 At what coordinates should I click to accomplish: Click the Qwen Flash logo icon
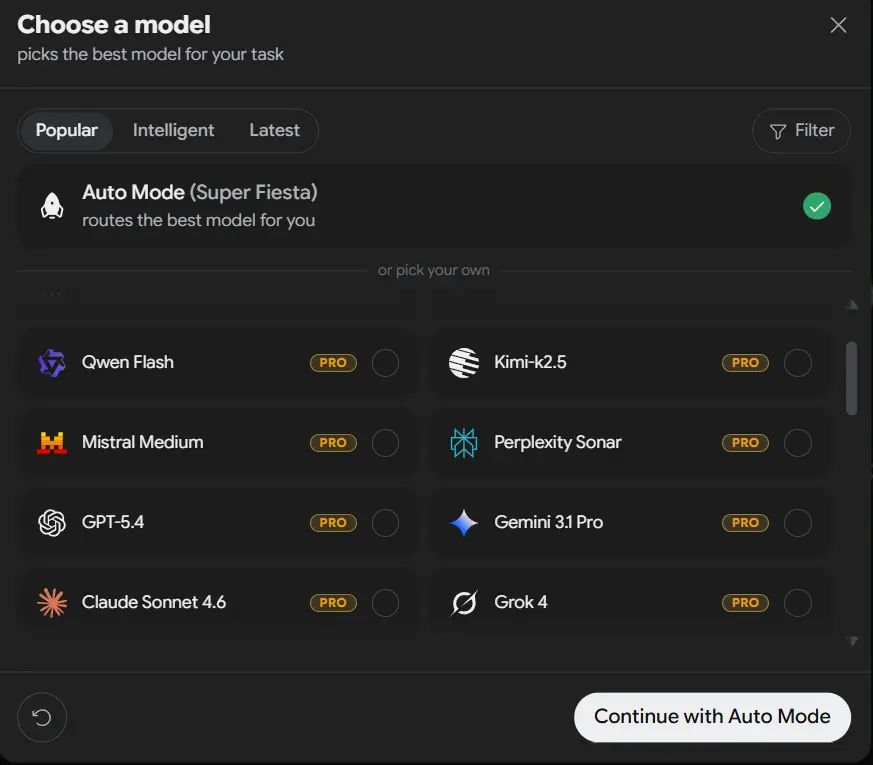tap(52, 363)
